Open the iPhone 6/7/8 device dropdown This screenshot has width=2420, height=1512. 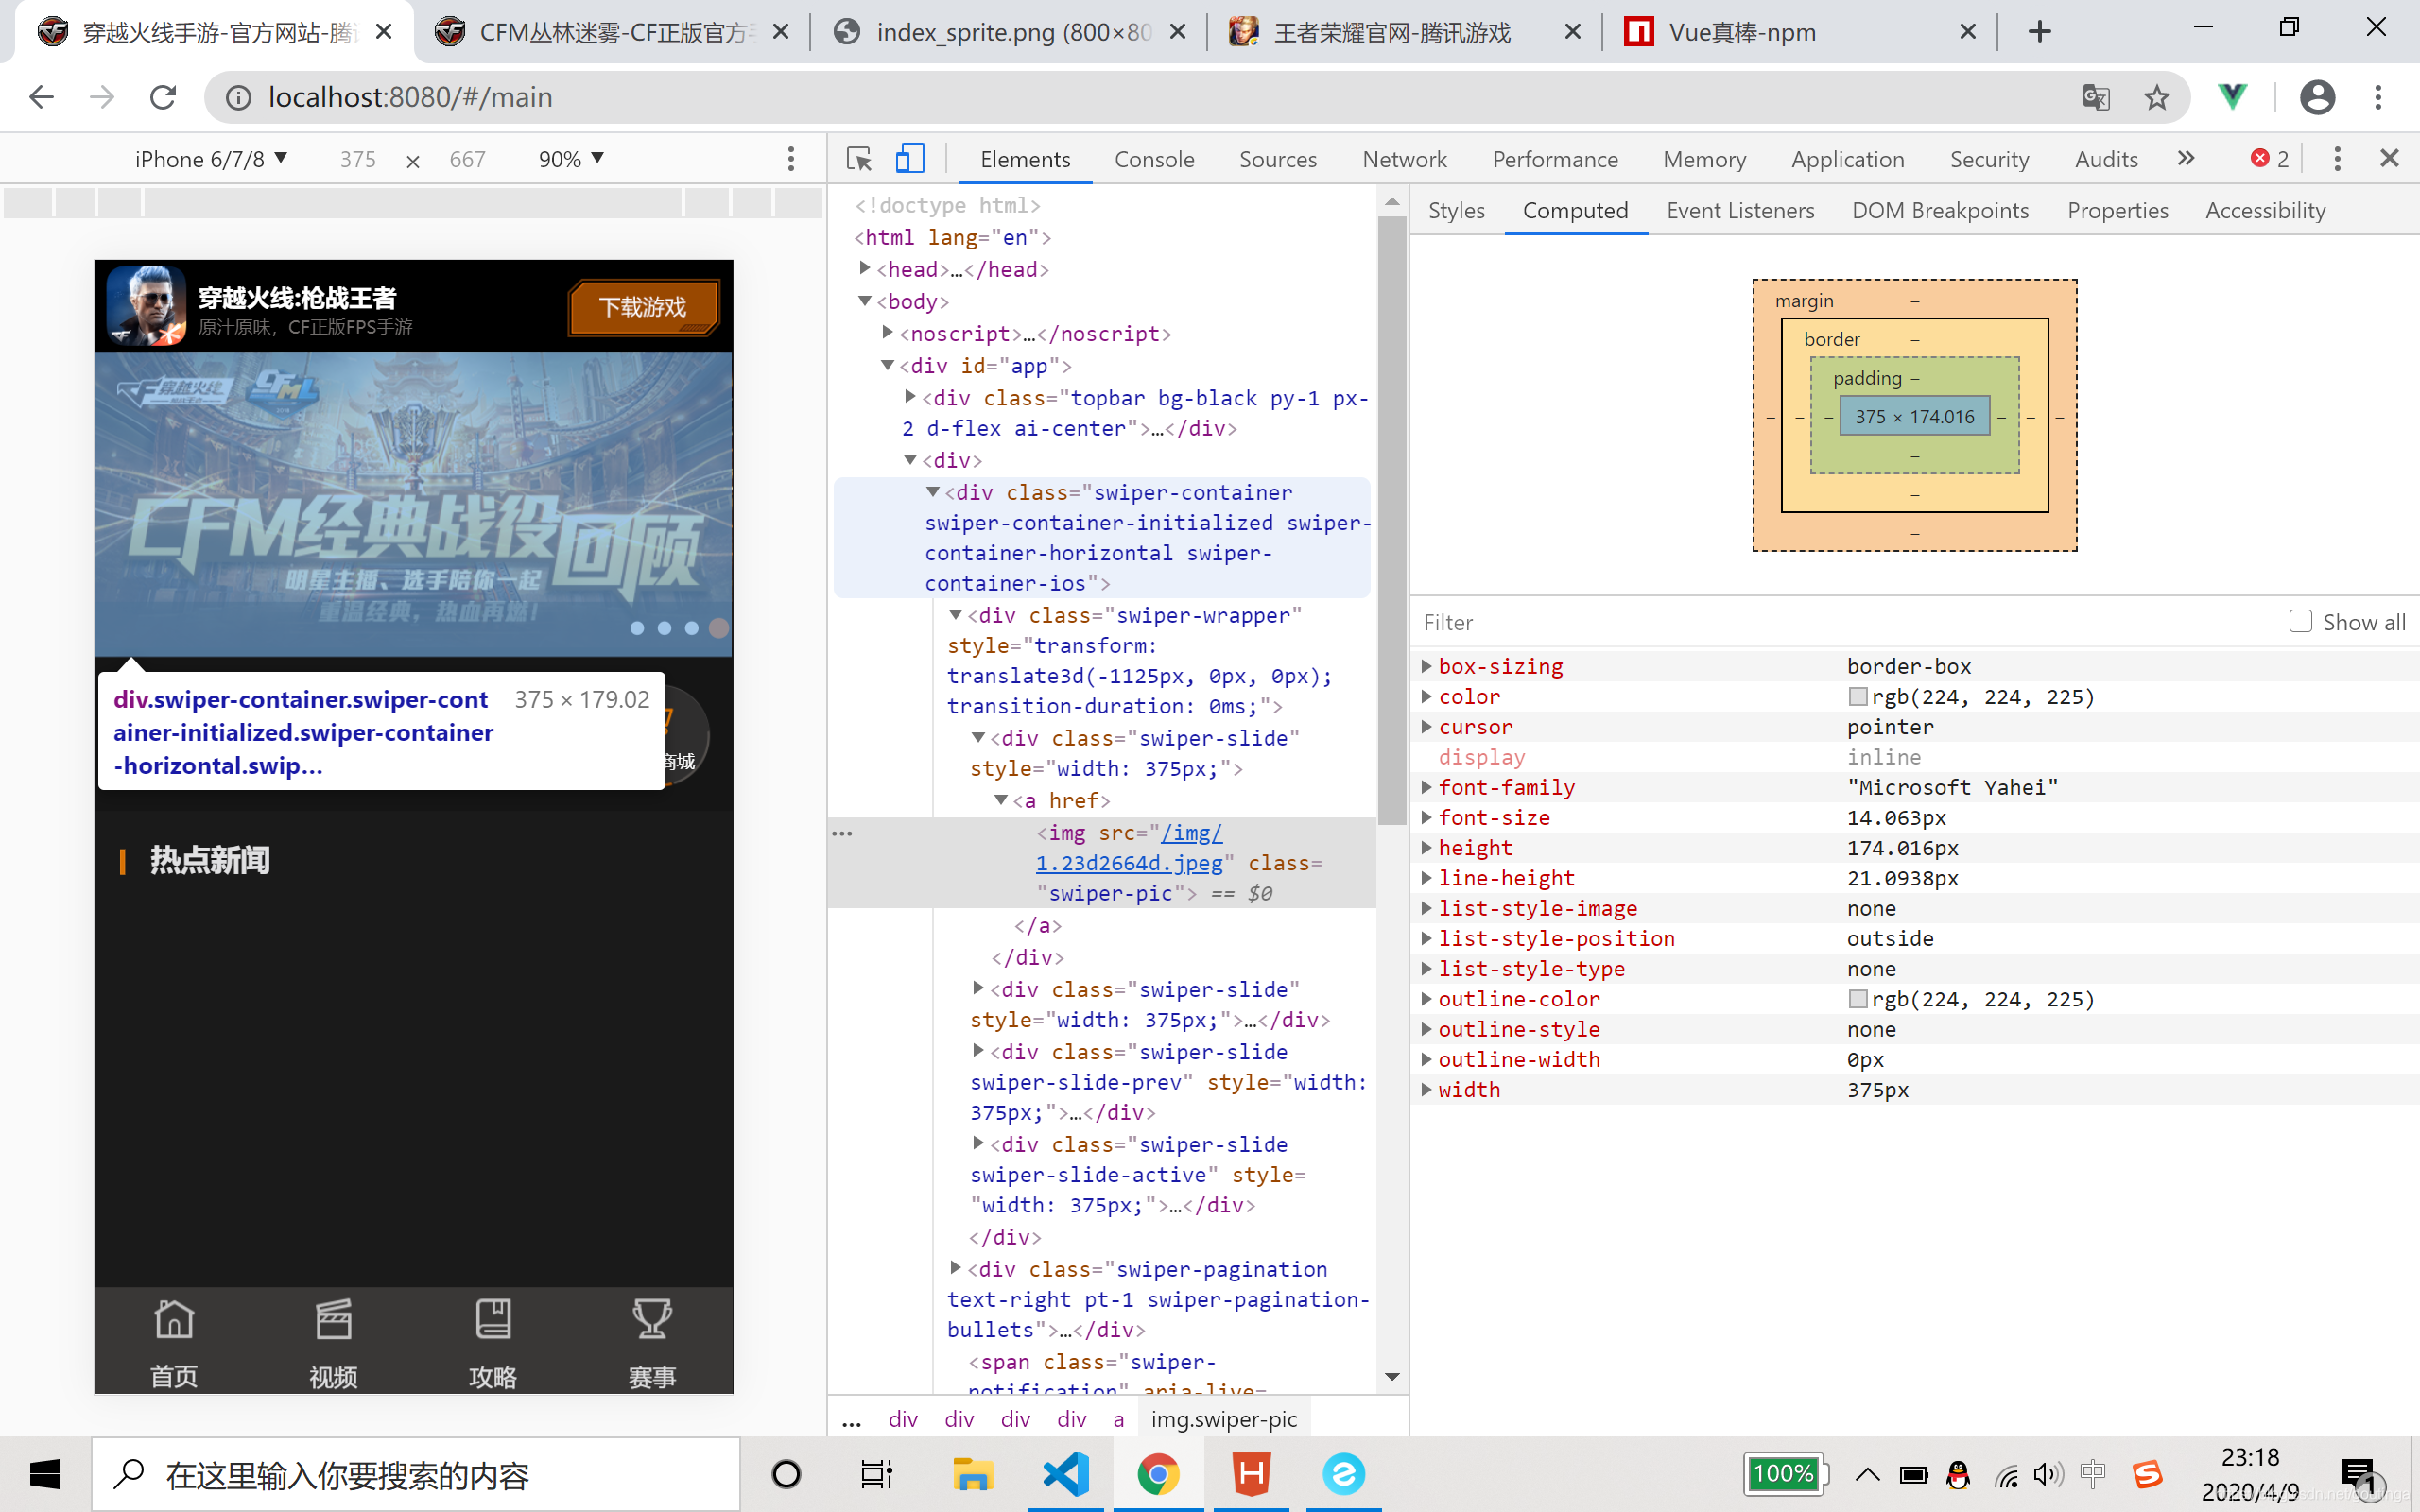(211, 159)
